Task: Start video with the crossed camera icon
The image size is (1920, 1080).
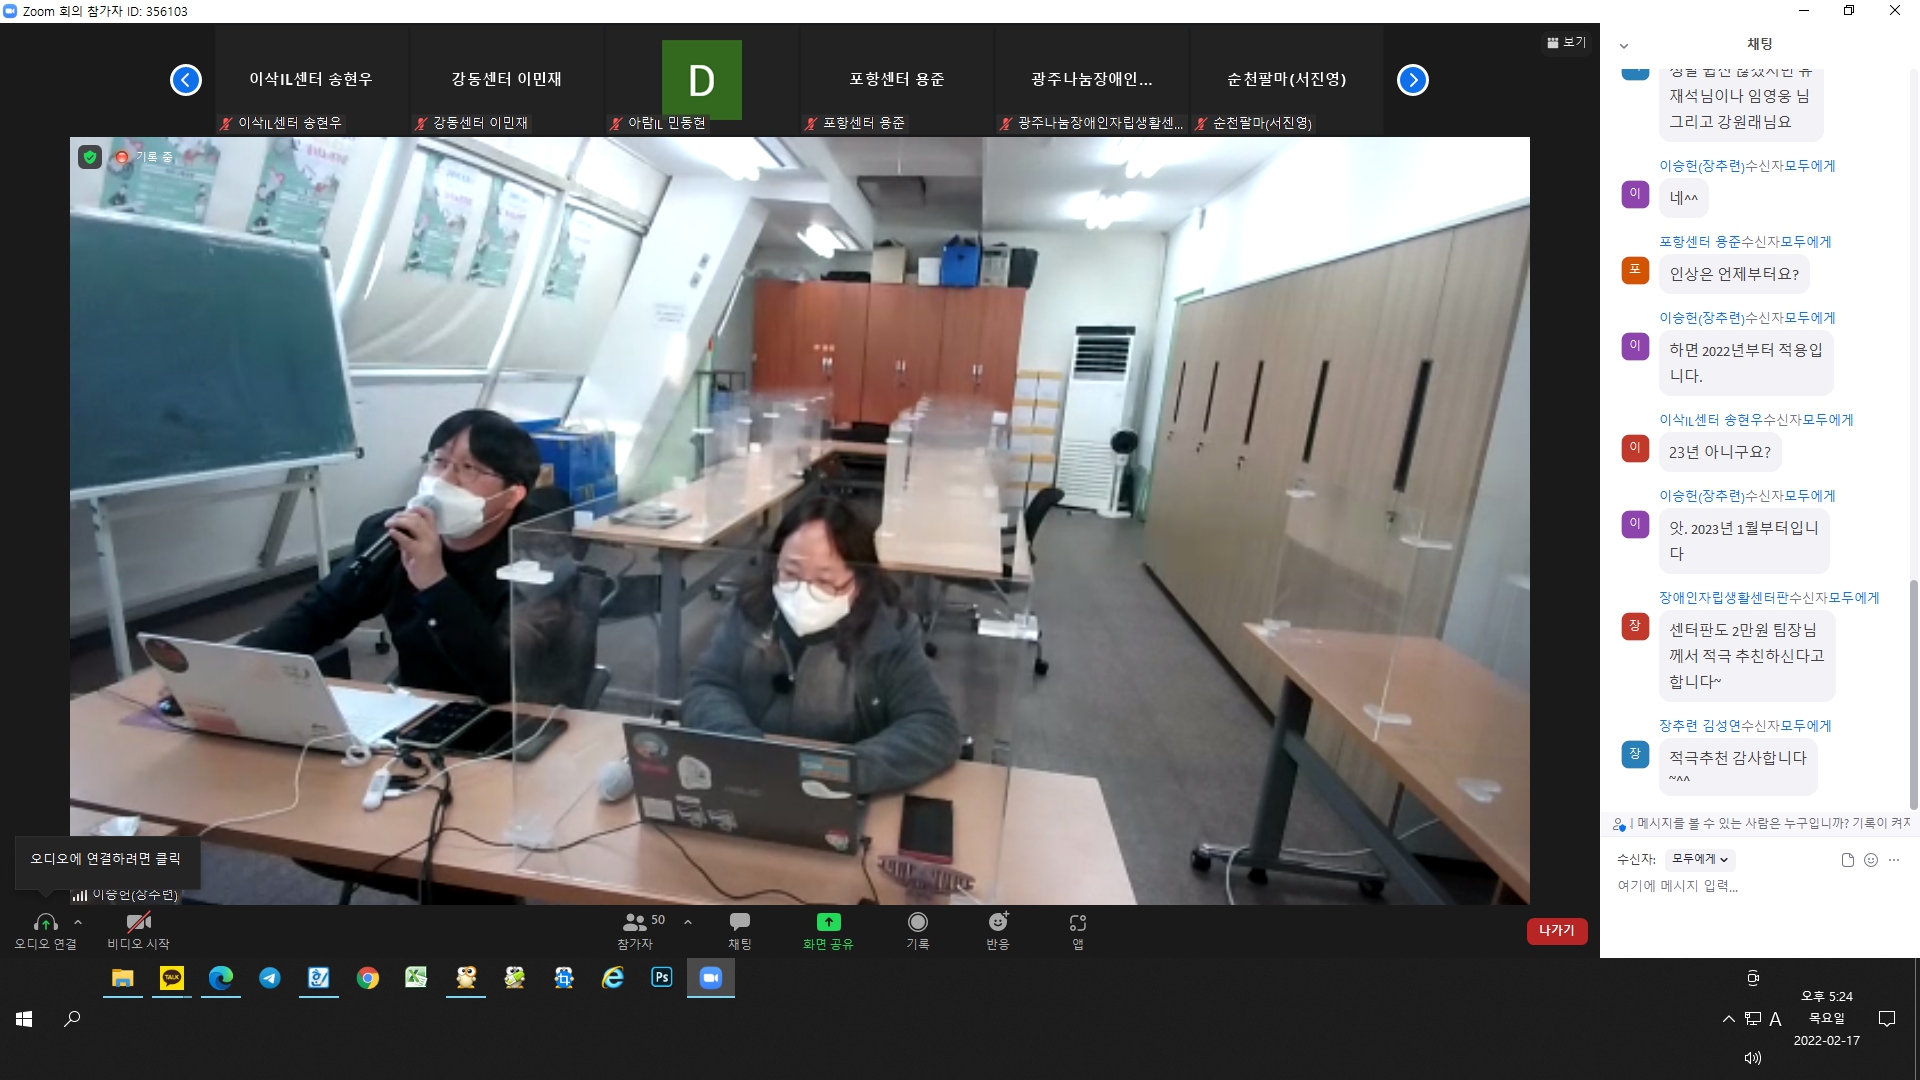Action: (x=138, y=922)
